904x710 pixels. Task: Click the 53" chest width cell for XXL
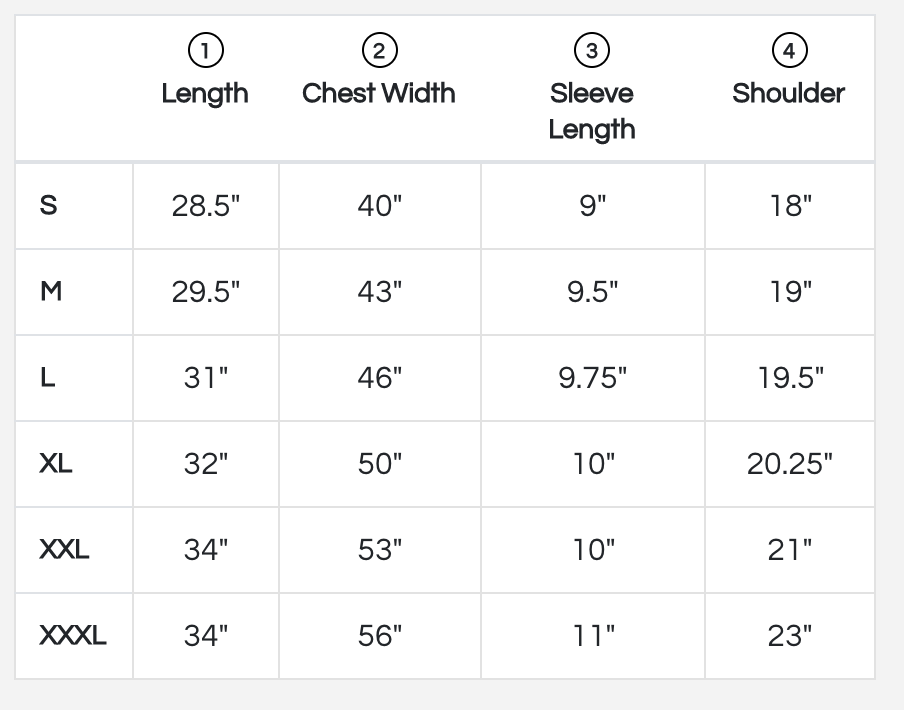click(380, 550)
